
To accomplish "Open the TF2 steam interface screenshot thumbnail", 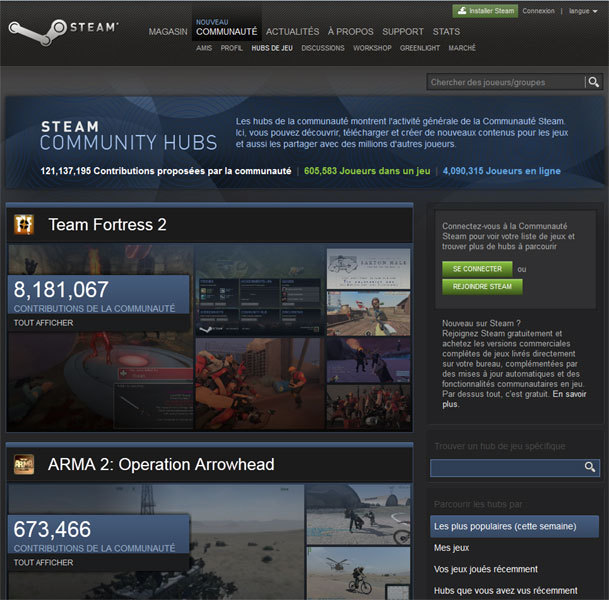I will [x=259, y=290].
